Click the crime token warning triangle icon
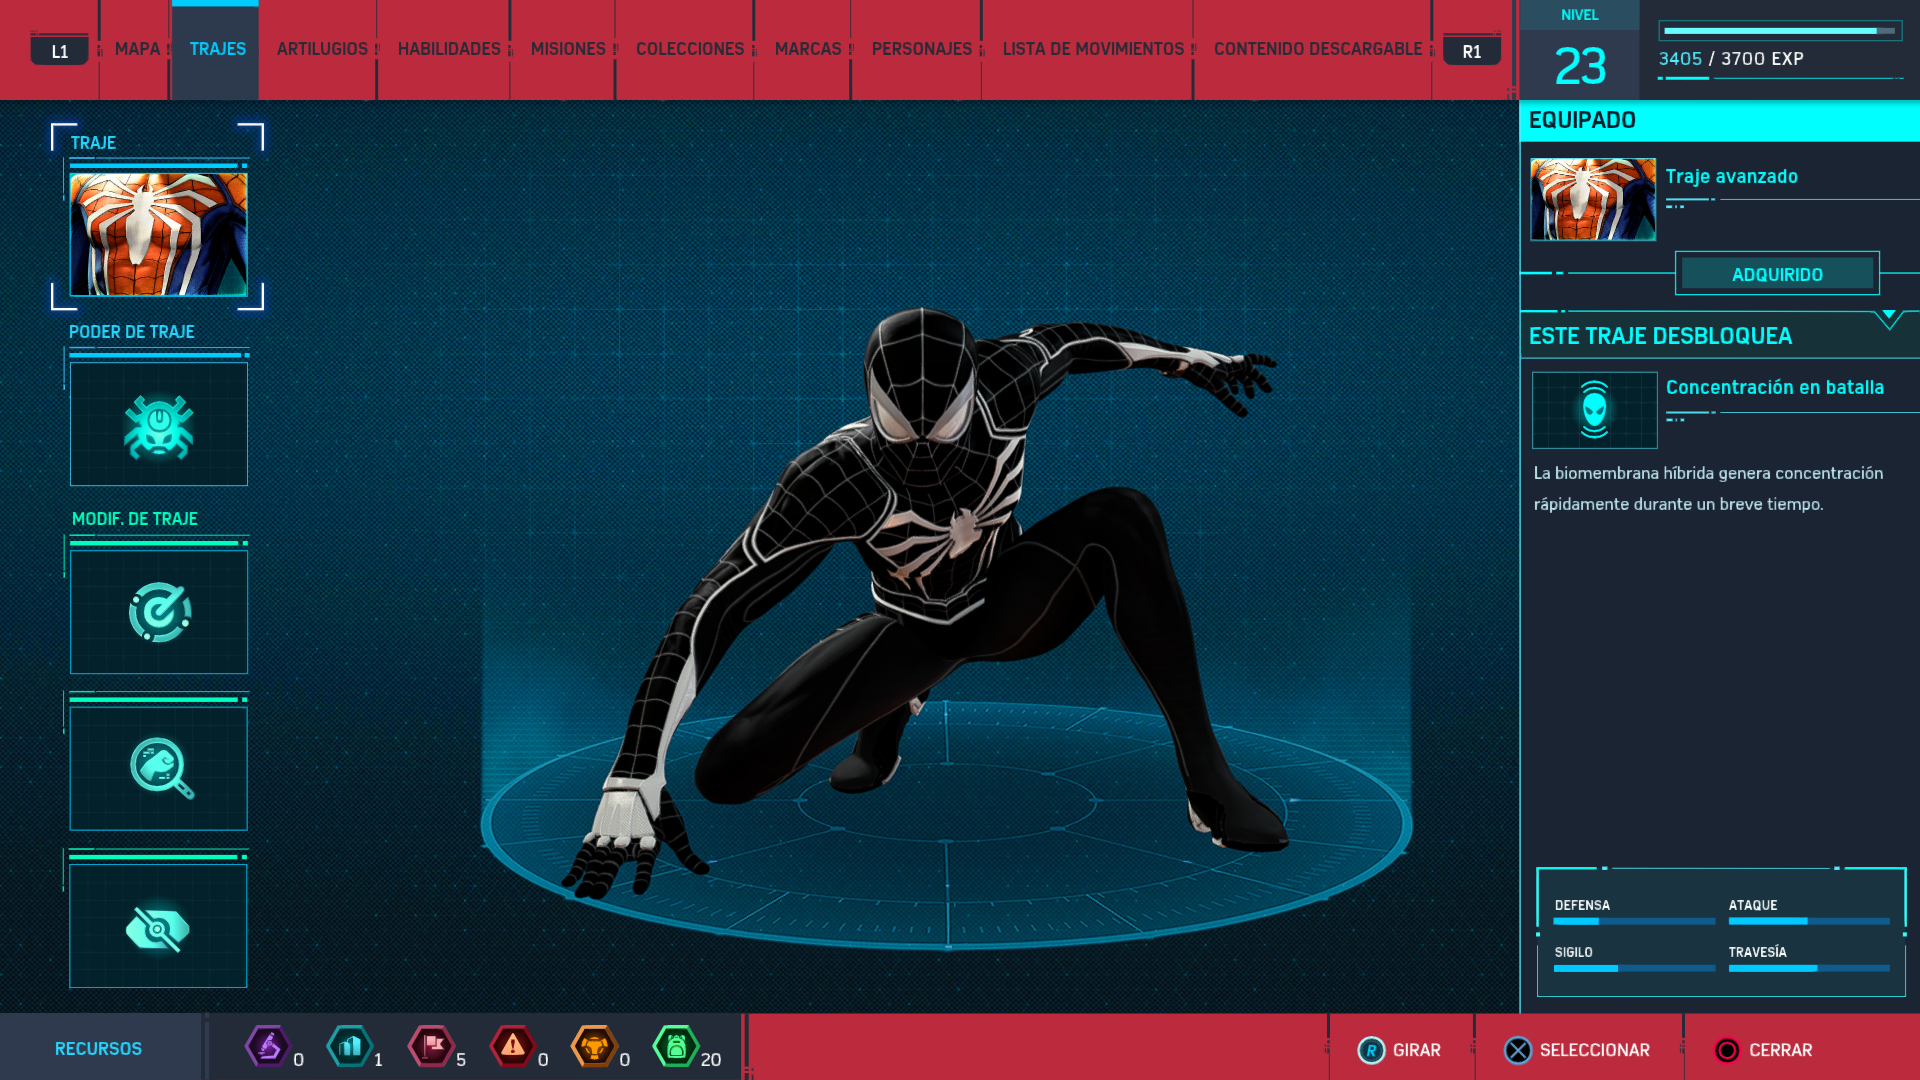1920x1080 pixels. pos(513,1047)
